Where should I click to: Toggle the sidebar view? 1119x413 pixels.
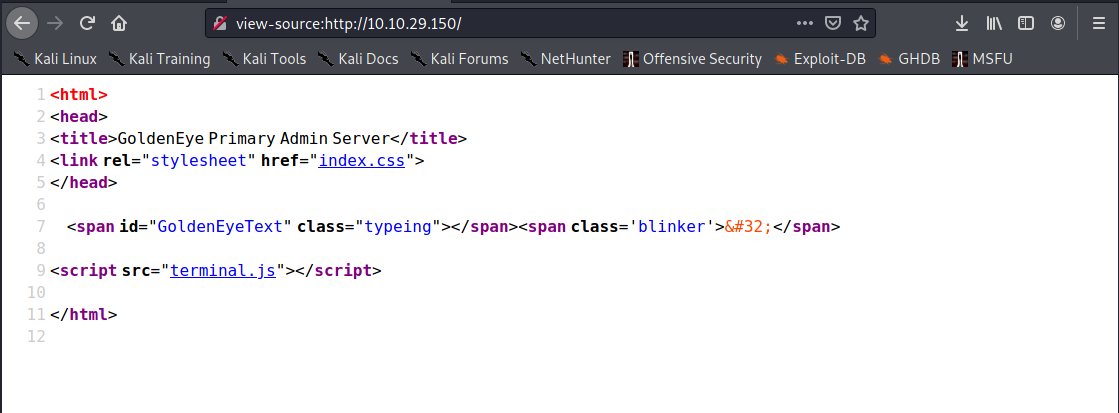pyautogui.click(x=1026, y=24)
